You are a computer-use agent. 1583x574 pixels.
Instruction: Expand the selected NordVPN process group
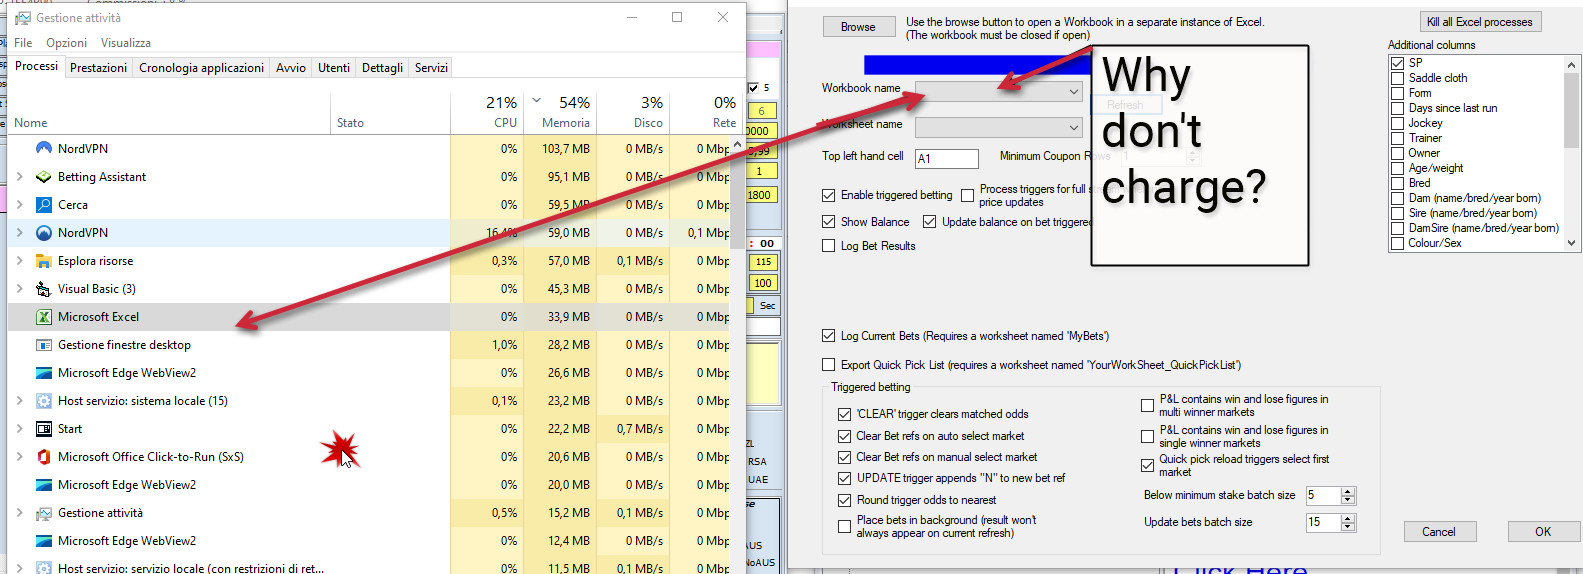tap(19, 232)
